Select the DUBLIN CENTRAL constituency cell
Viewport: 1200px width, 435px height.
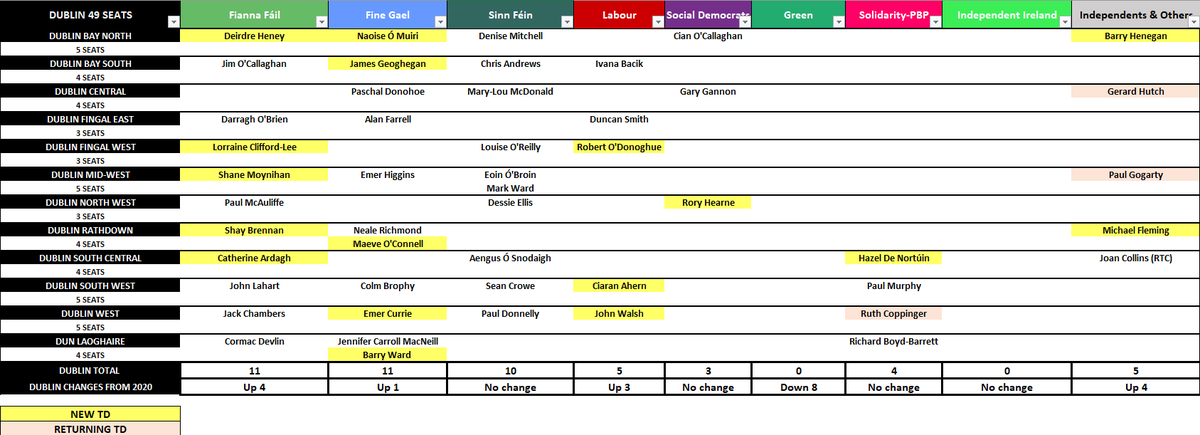(x=90, y=91)
